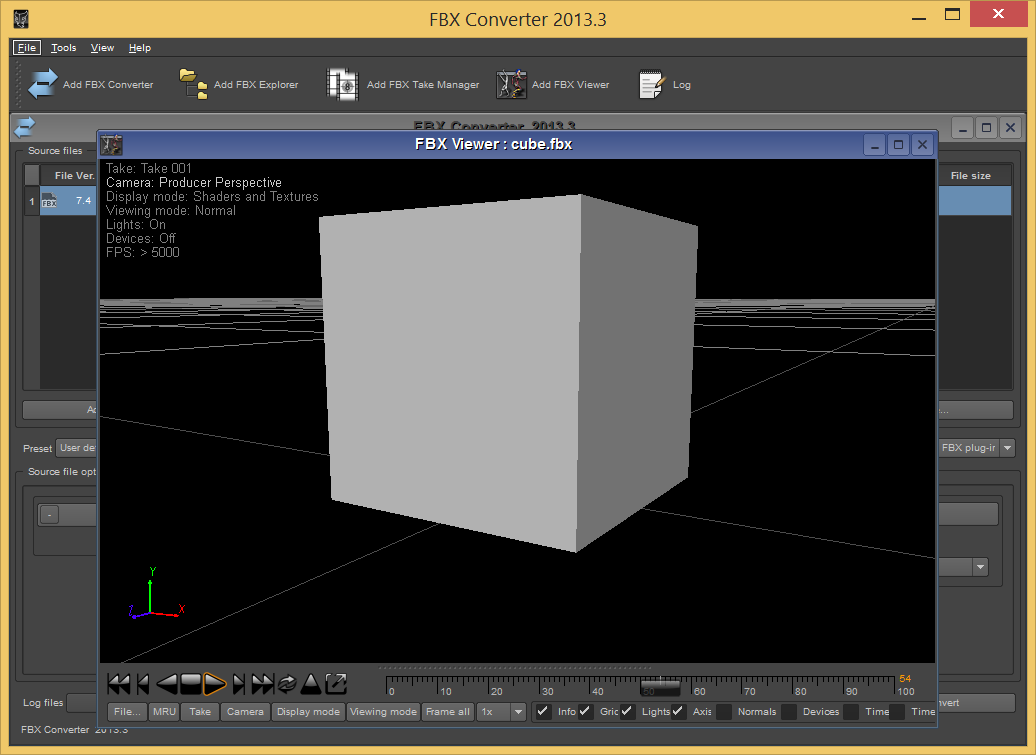The width and height of the screenshot is (1036, 755).
Task: Open the Help menu
Action: (x=139, y=48)
